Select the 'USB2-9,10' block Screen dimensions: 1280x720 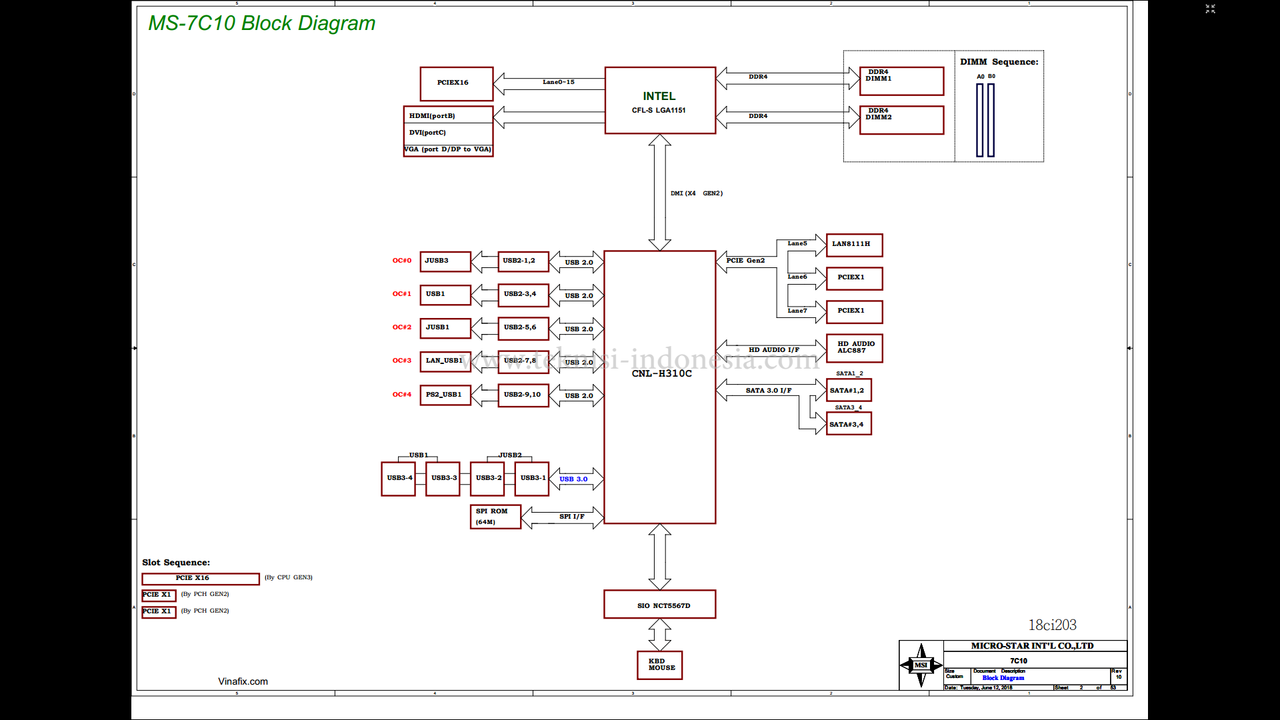tap(523, 394)
